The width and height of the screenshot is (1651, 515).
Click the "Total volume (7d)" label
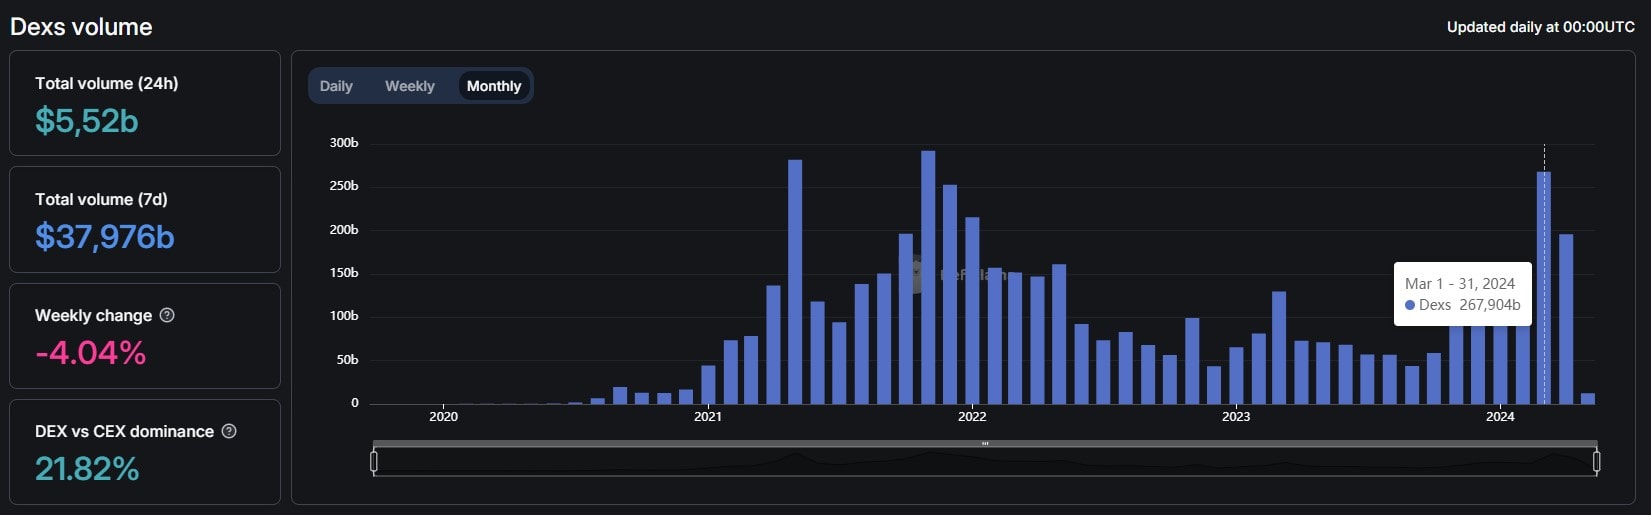tap(101, 199)
